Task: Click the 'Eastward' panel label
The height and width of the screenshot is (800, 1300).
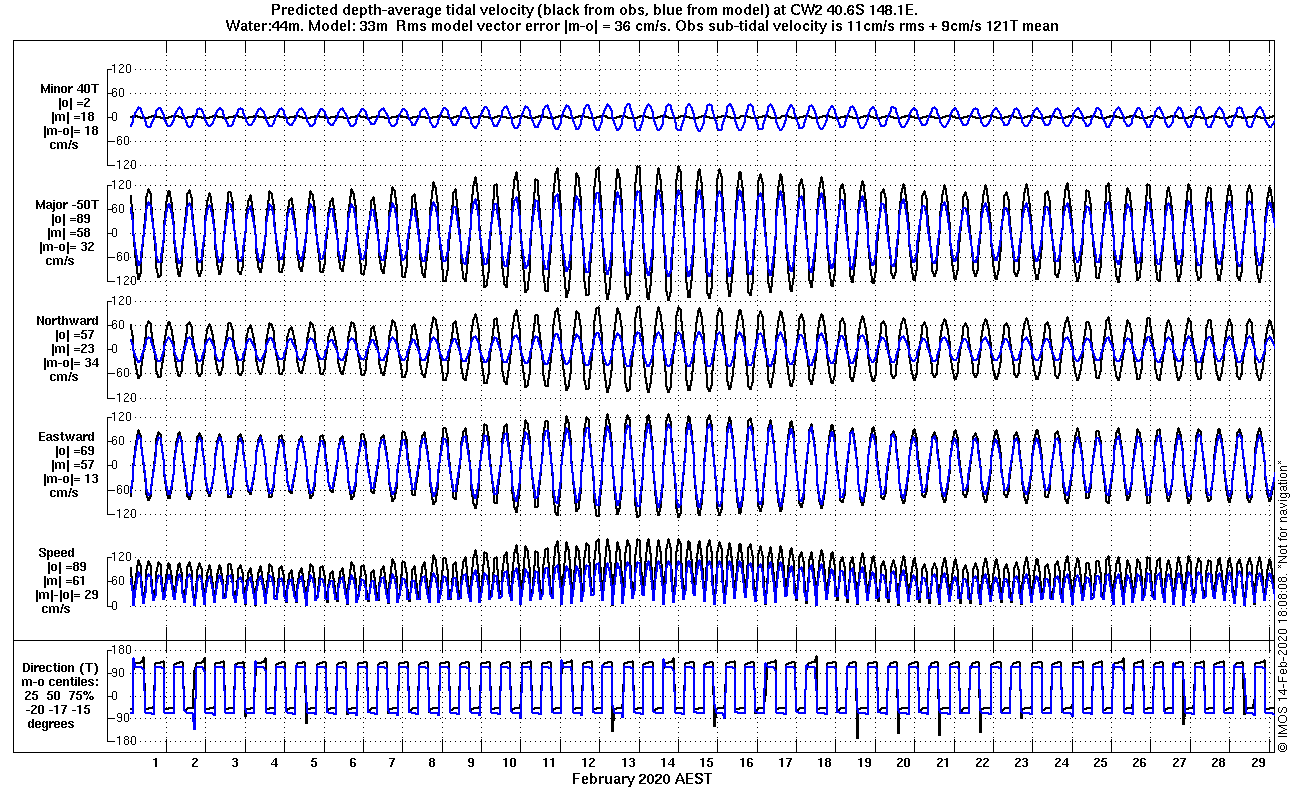Action: coord(67,437)
